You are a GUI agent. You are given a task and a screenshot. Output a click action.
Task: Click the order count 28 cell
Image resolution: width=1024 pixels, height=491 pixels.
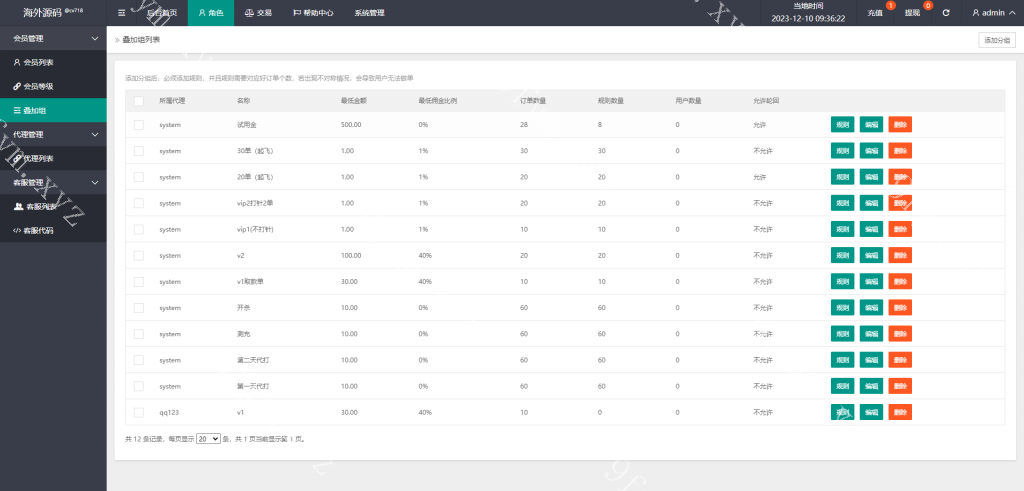pos(524,125)
